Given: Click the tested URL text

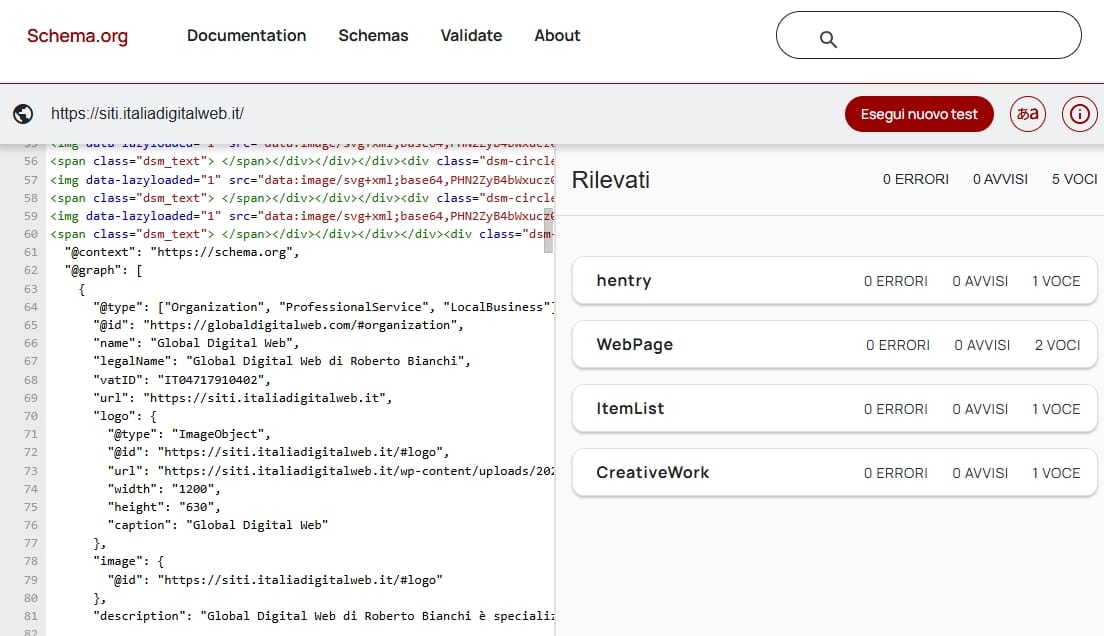Looking at the screenshot, I should pyautogui.click(x=147, y=114).
